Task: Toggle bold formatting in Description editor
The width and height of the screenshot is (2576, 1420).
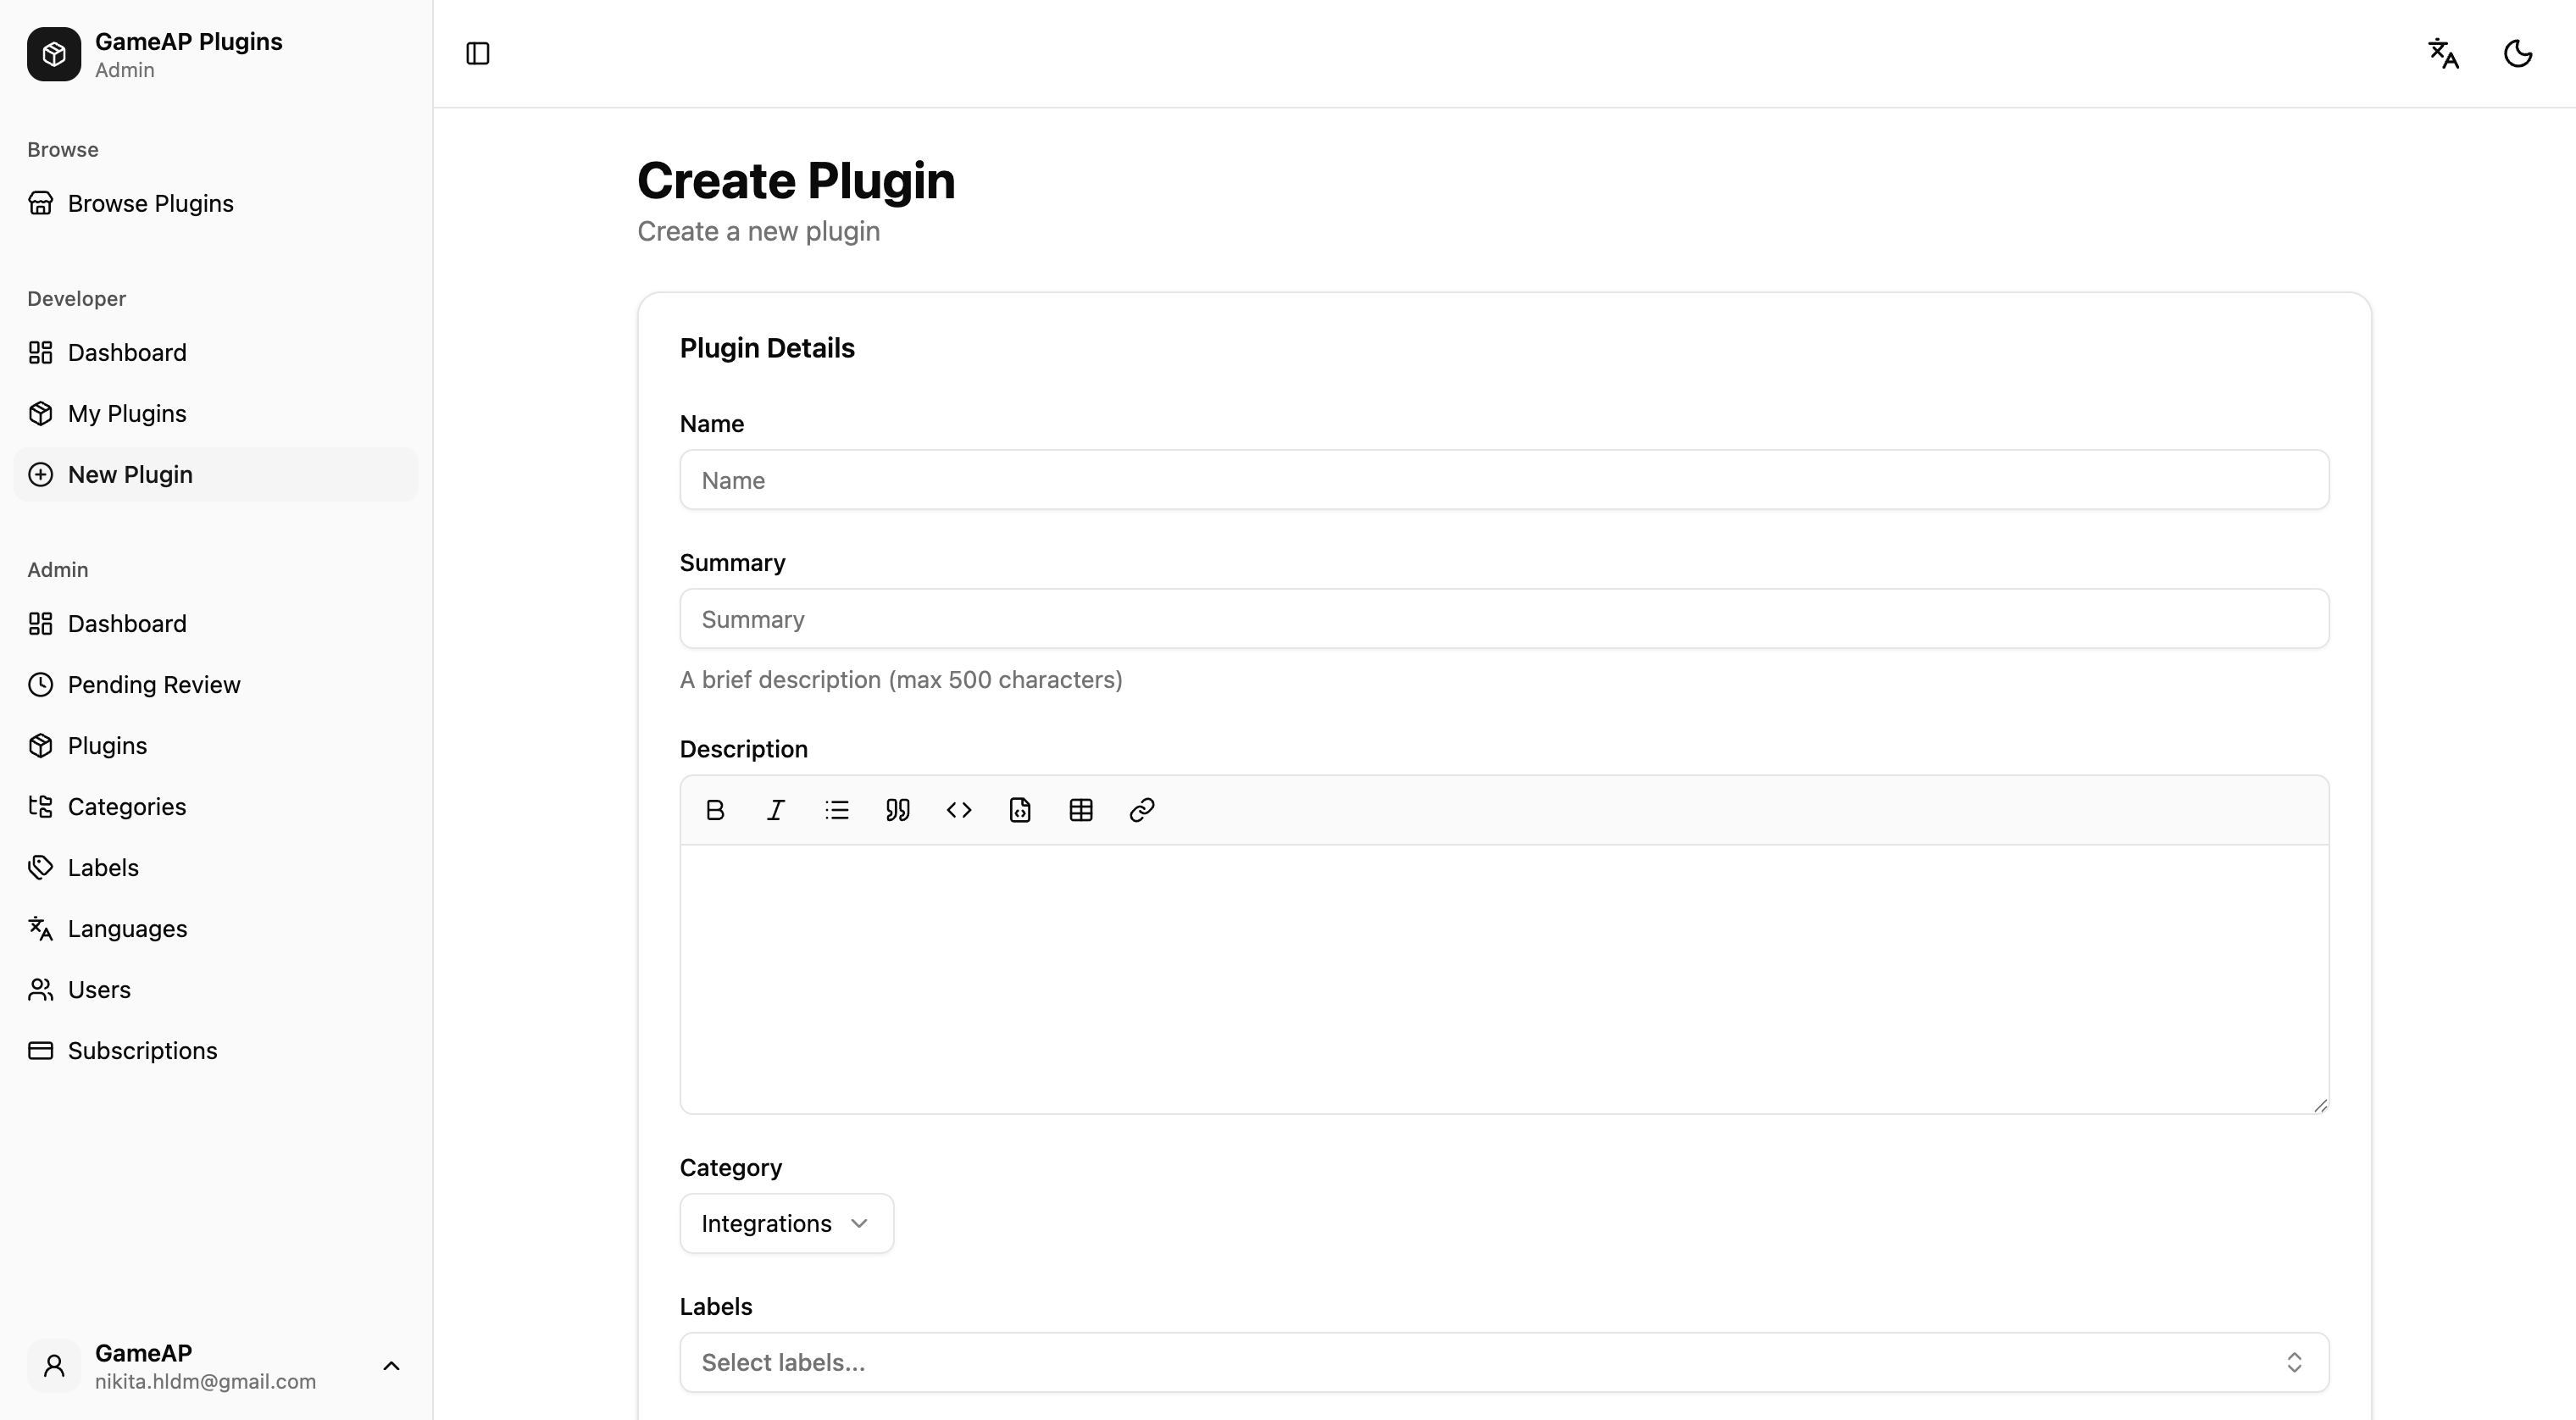Action: [714, 810]
